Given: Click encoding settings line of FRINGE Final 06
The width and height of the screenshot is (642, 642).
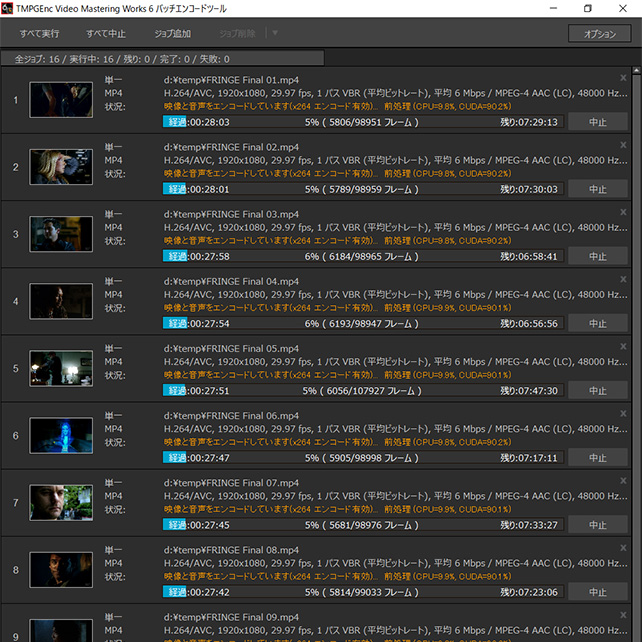Looking at the screenshot, I should 396,429.
